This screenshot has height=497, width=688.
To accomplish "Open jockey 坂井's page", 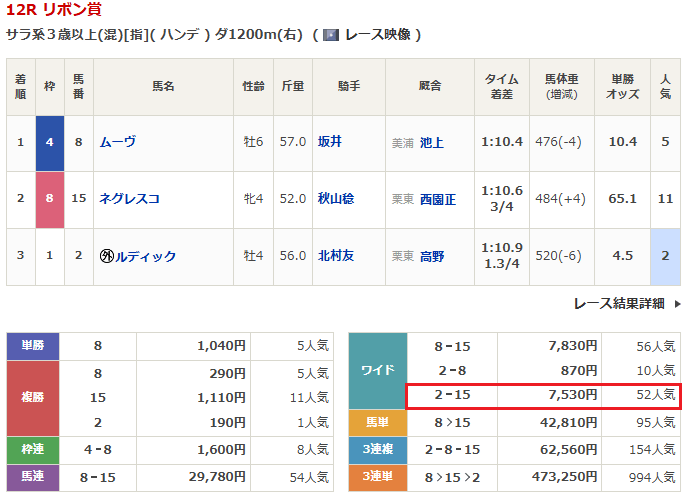I will tap(329, 142).
